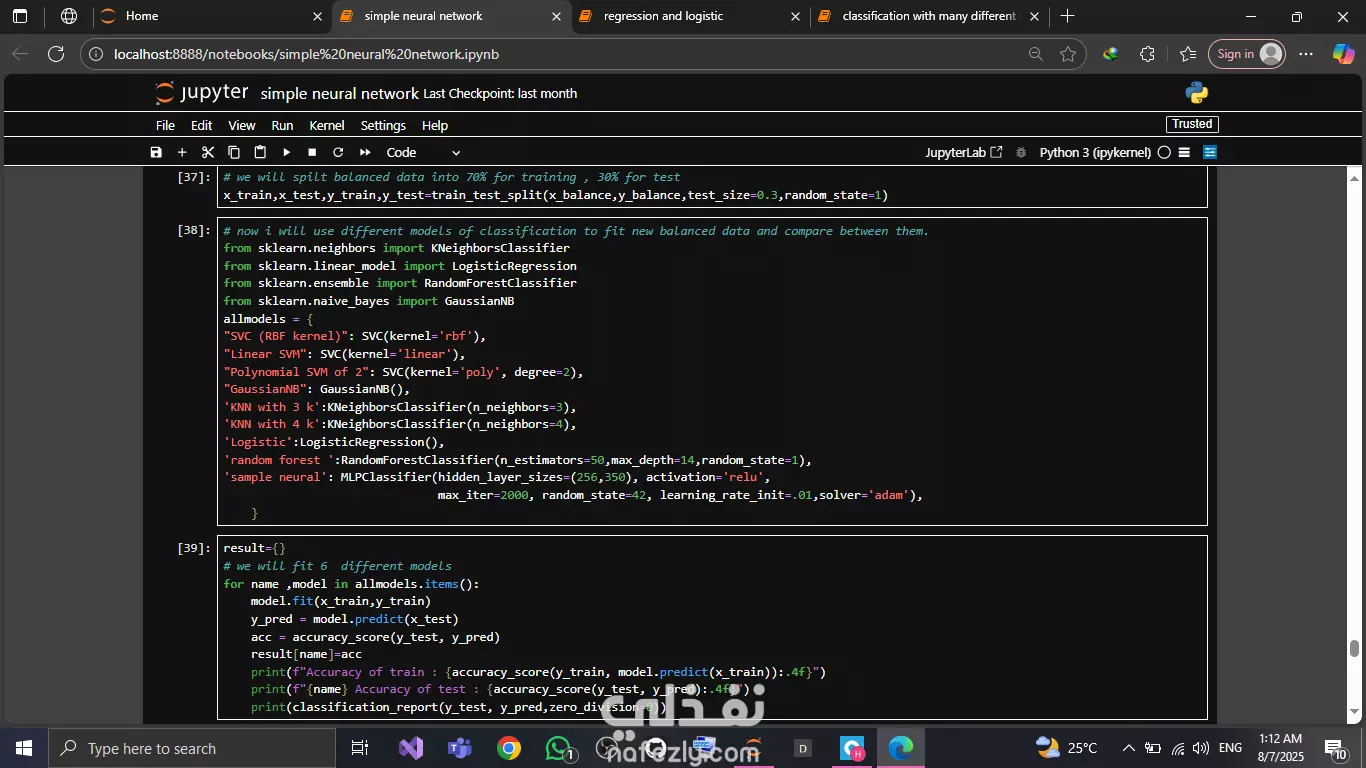Screen dimensions: 1366x768
Task: Switch to the Home browser tab
Action: 211,16
